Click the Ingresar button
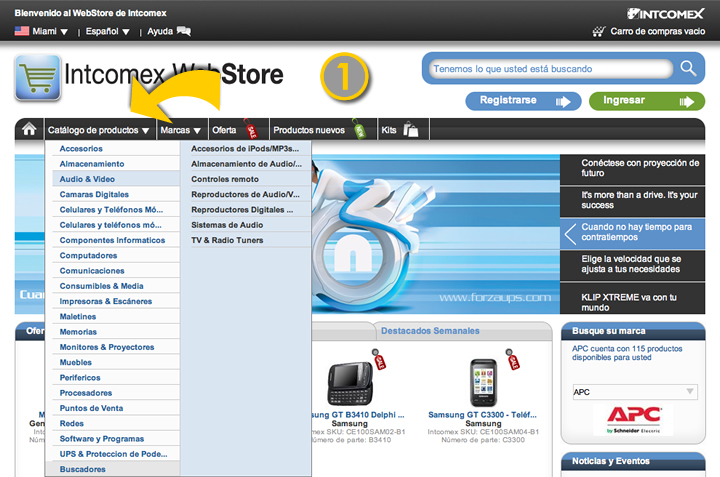The image size is (720, 477). pyautogui.click(x=647, y=101)
